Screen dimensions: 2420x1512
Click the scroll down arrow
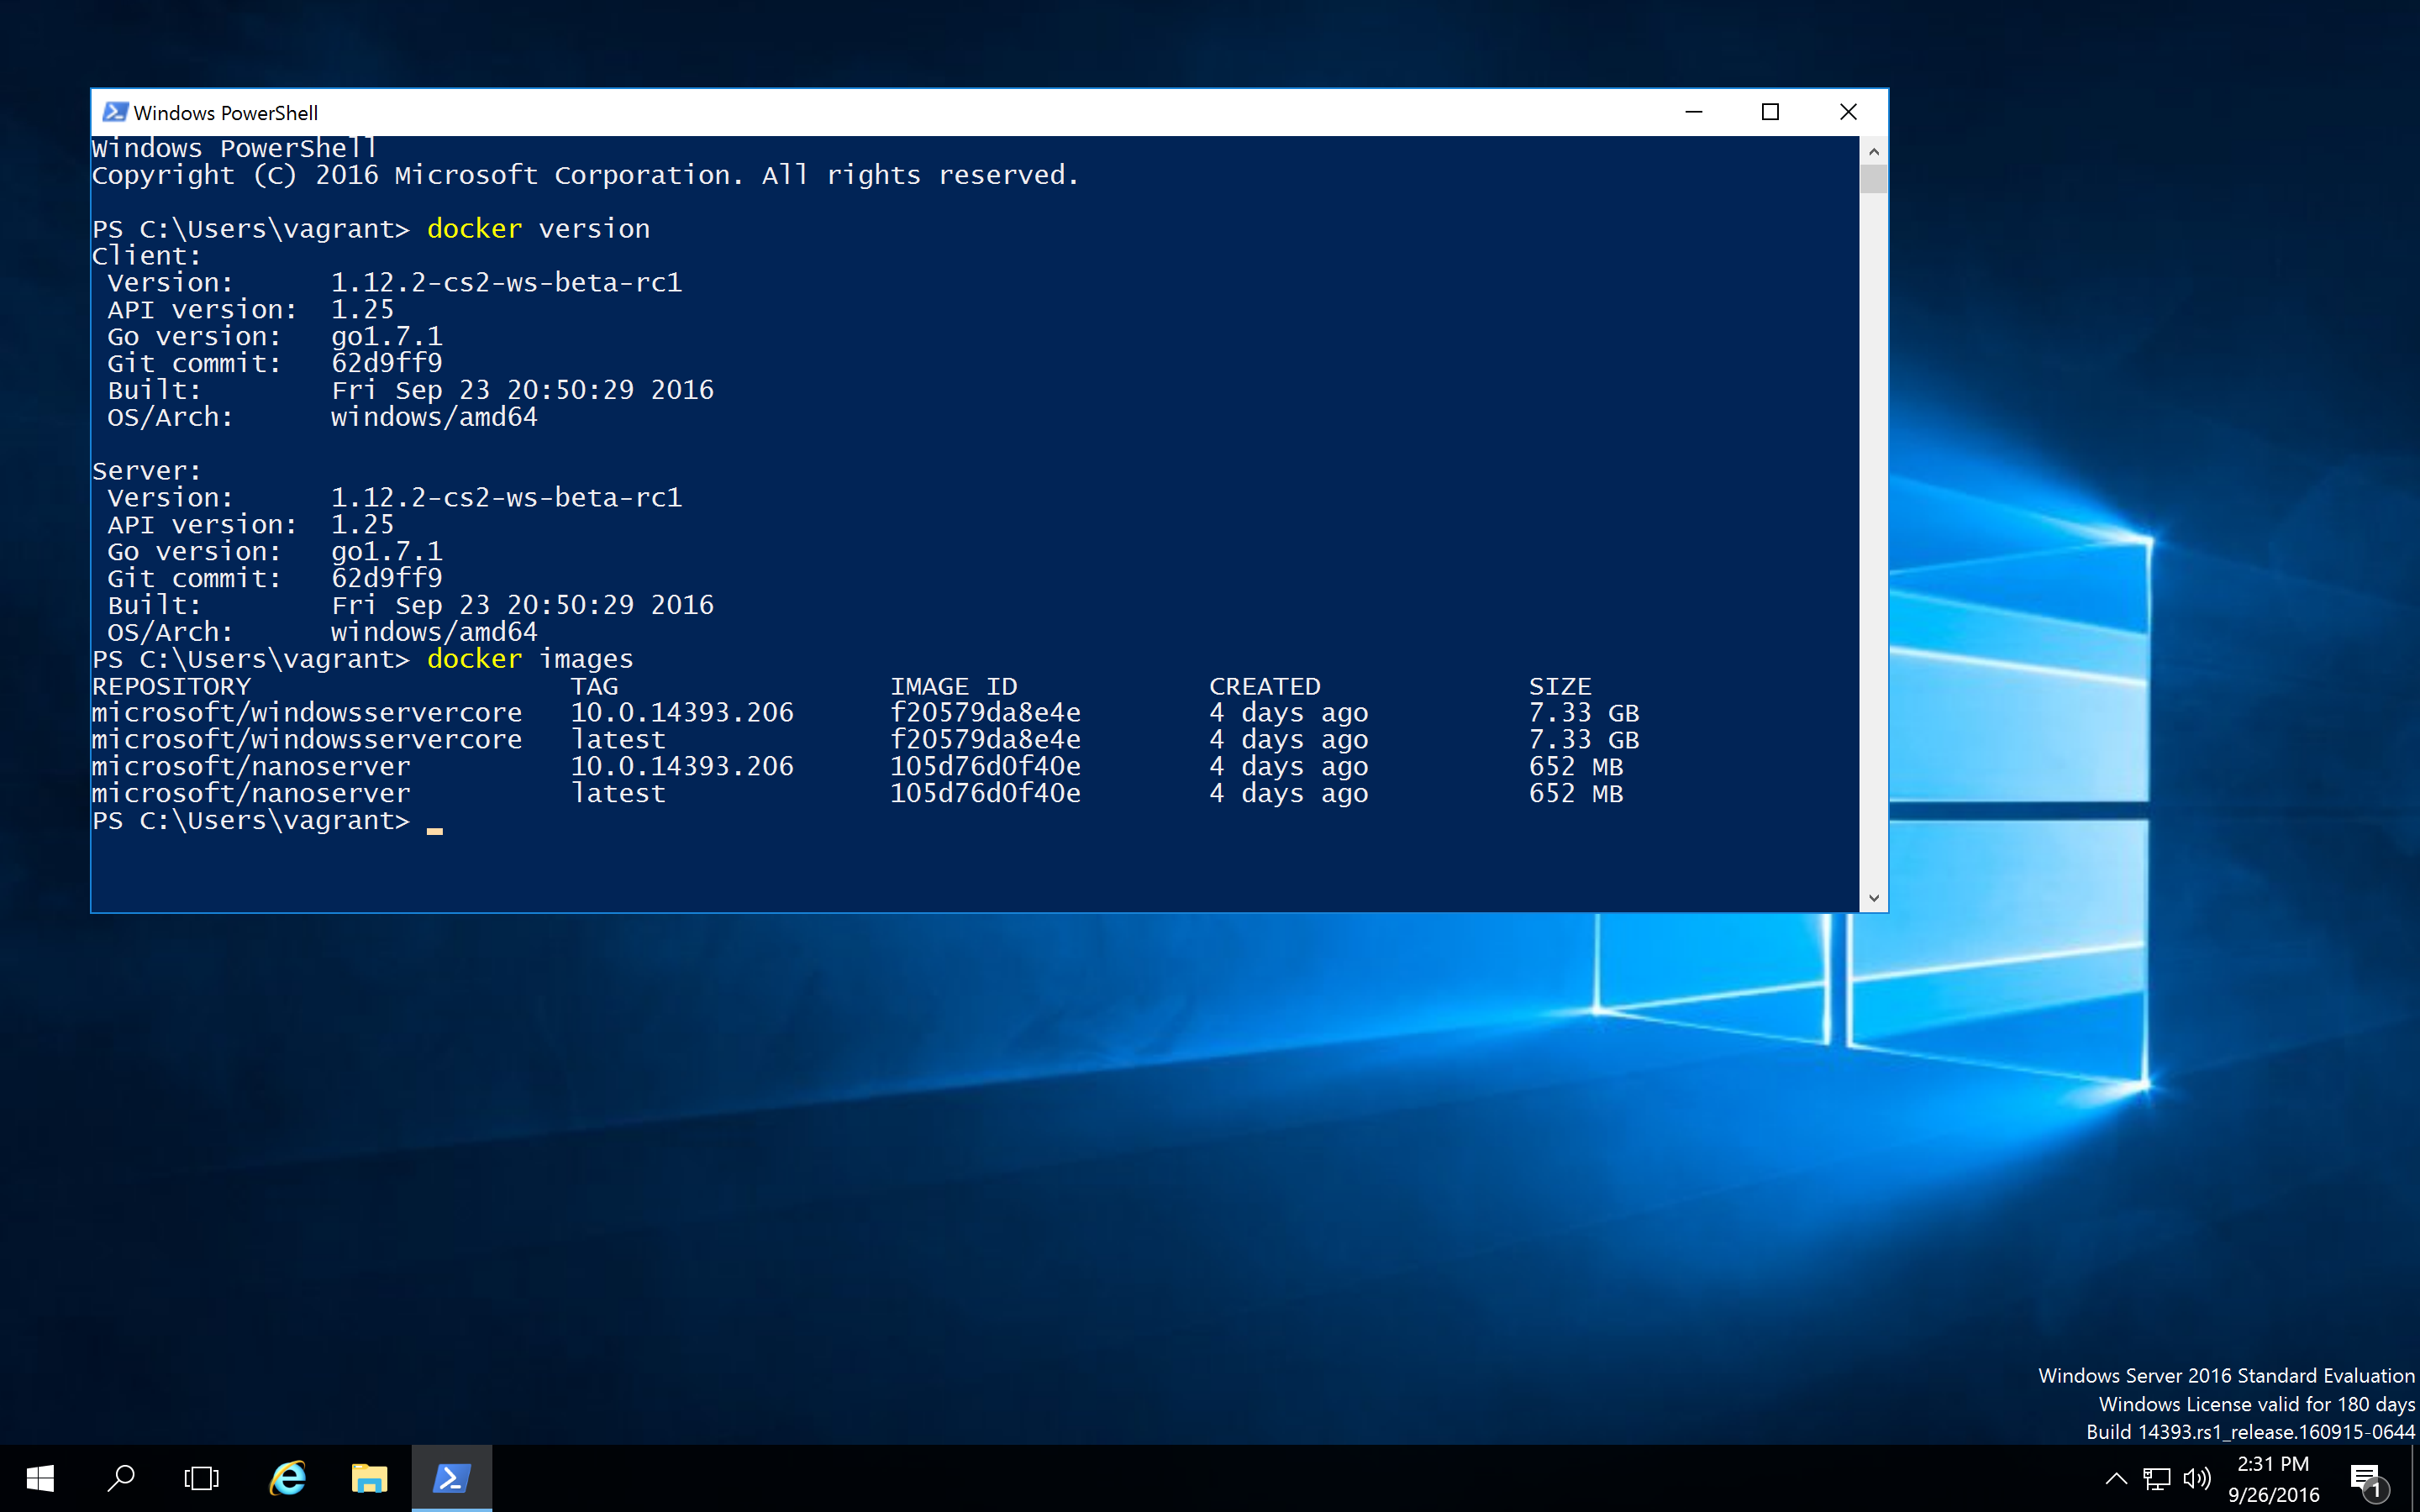1873,898
